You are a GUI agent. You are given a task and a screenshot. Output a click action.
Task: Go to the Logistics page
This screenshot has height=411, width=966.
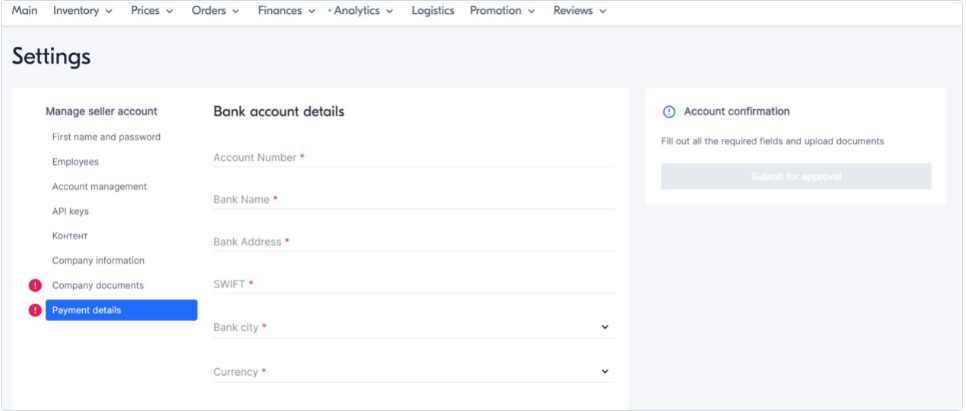click(x=432, y=11)
